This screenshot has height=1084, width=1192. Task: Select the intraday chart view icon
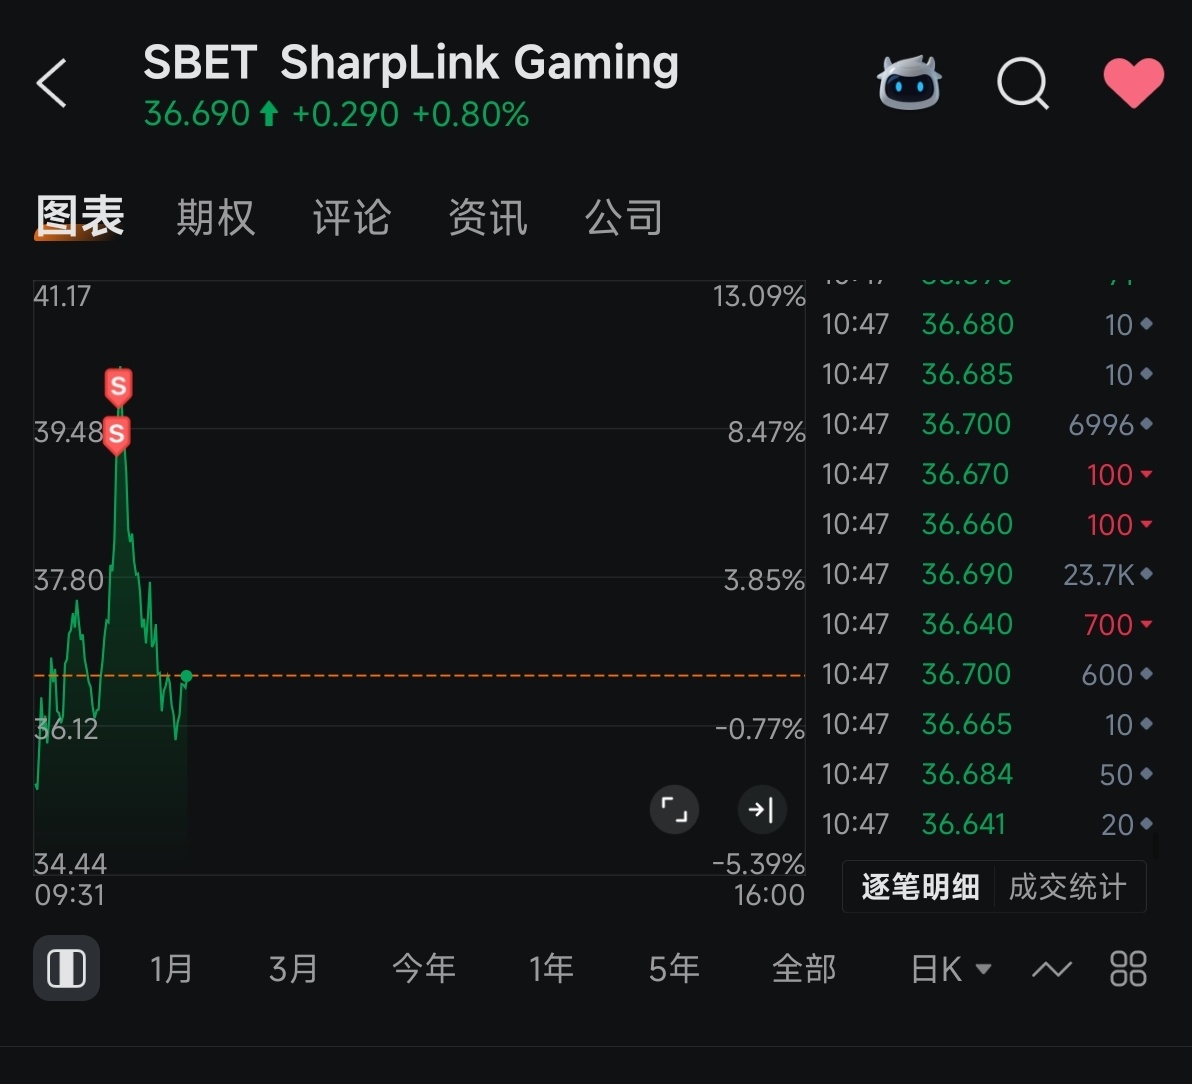pos(66,968)
